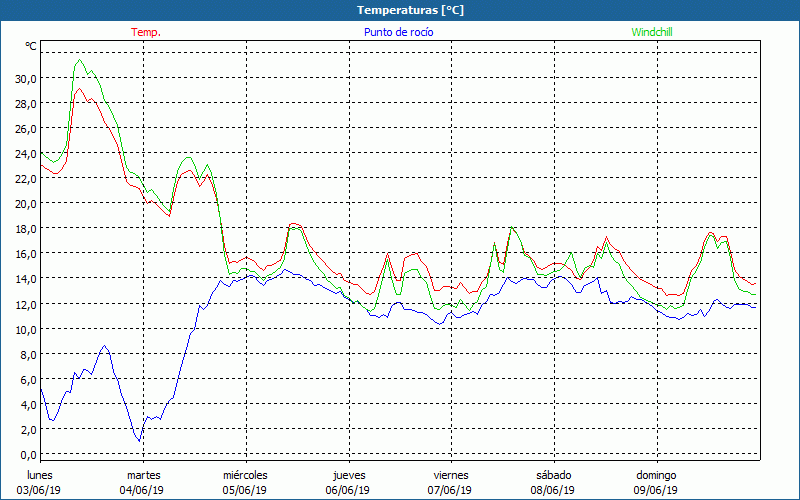Click the 30,0 y-axis value
This screenshot has width=800, height=500.
[x=26, y=79]
